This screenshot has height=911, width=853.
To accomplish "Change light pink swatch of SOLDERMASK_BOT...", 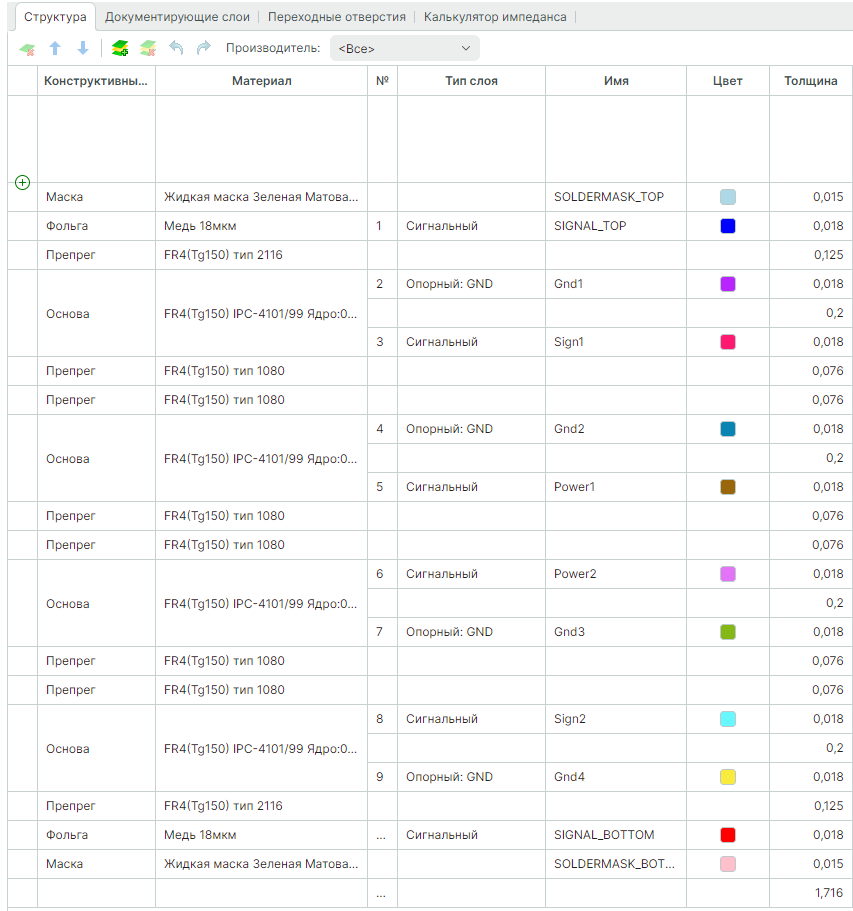I will pos(727,864).
